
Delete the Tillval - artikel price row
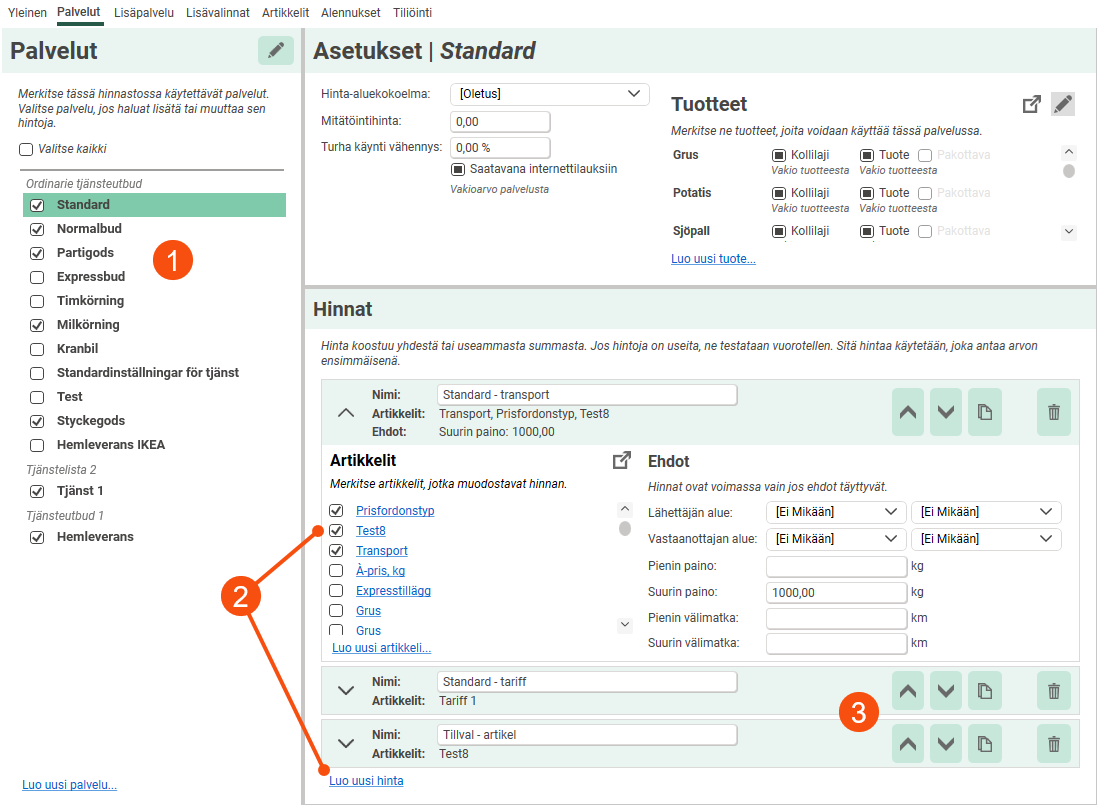click(x=1053, y=743)
